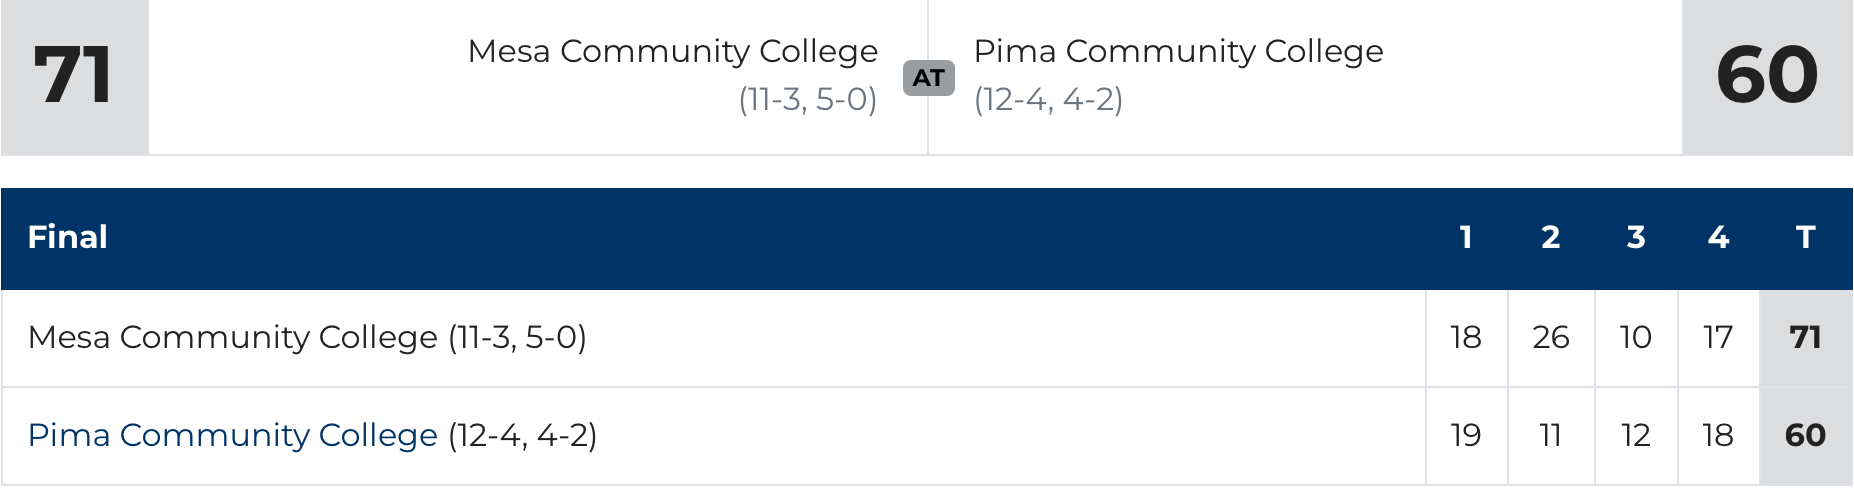Click the quarter 2 column header
1854x489 pixels.
pyautogui.click(x=1550, y=237)
